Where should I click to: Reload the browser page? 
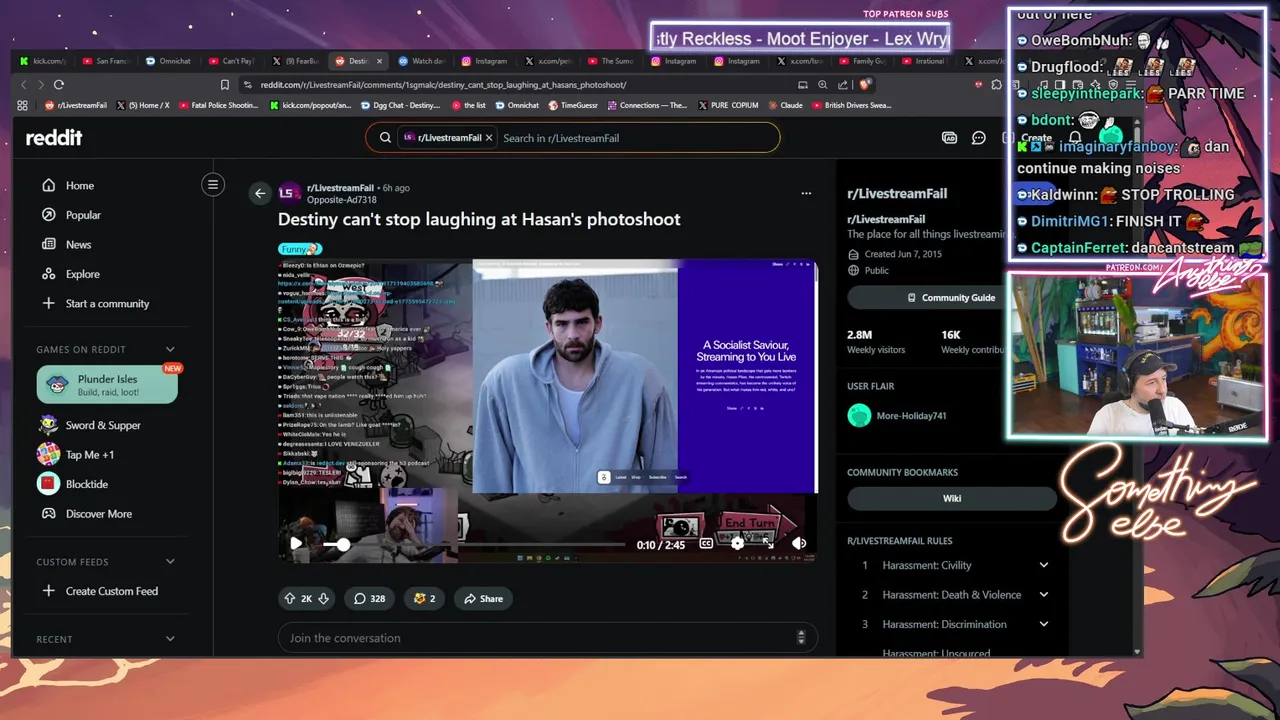59,85
